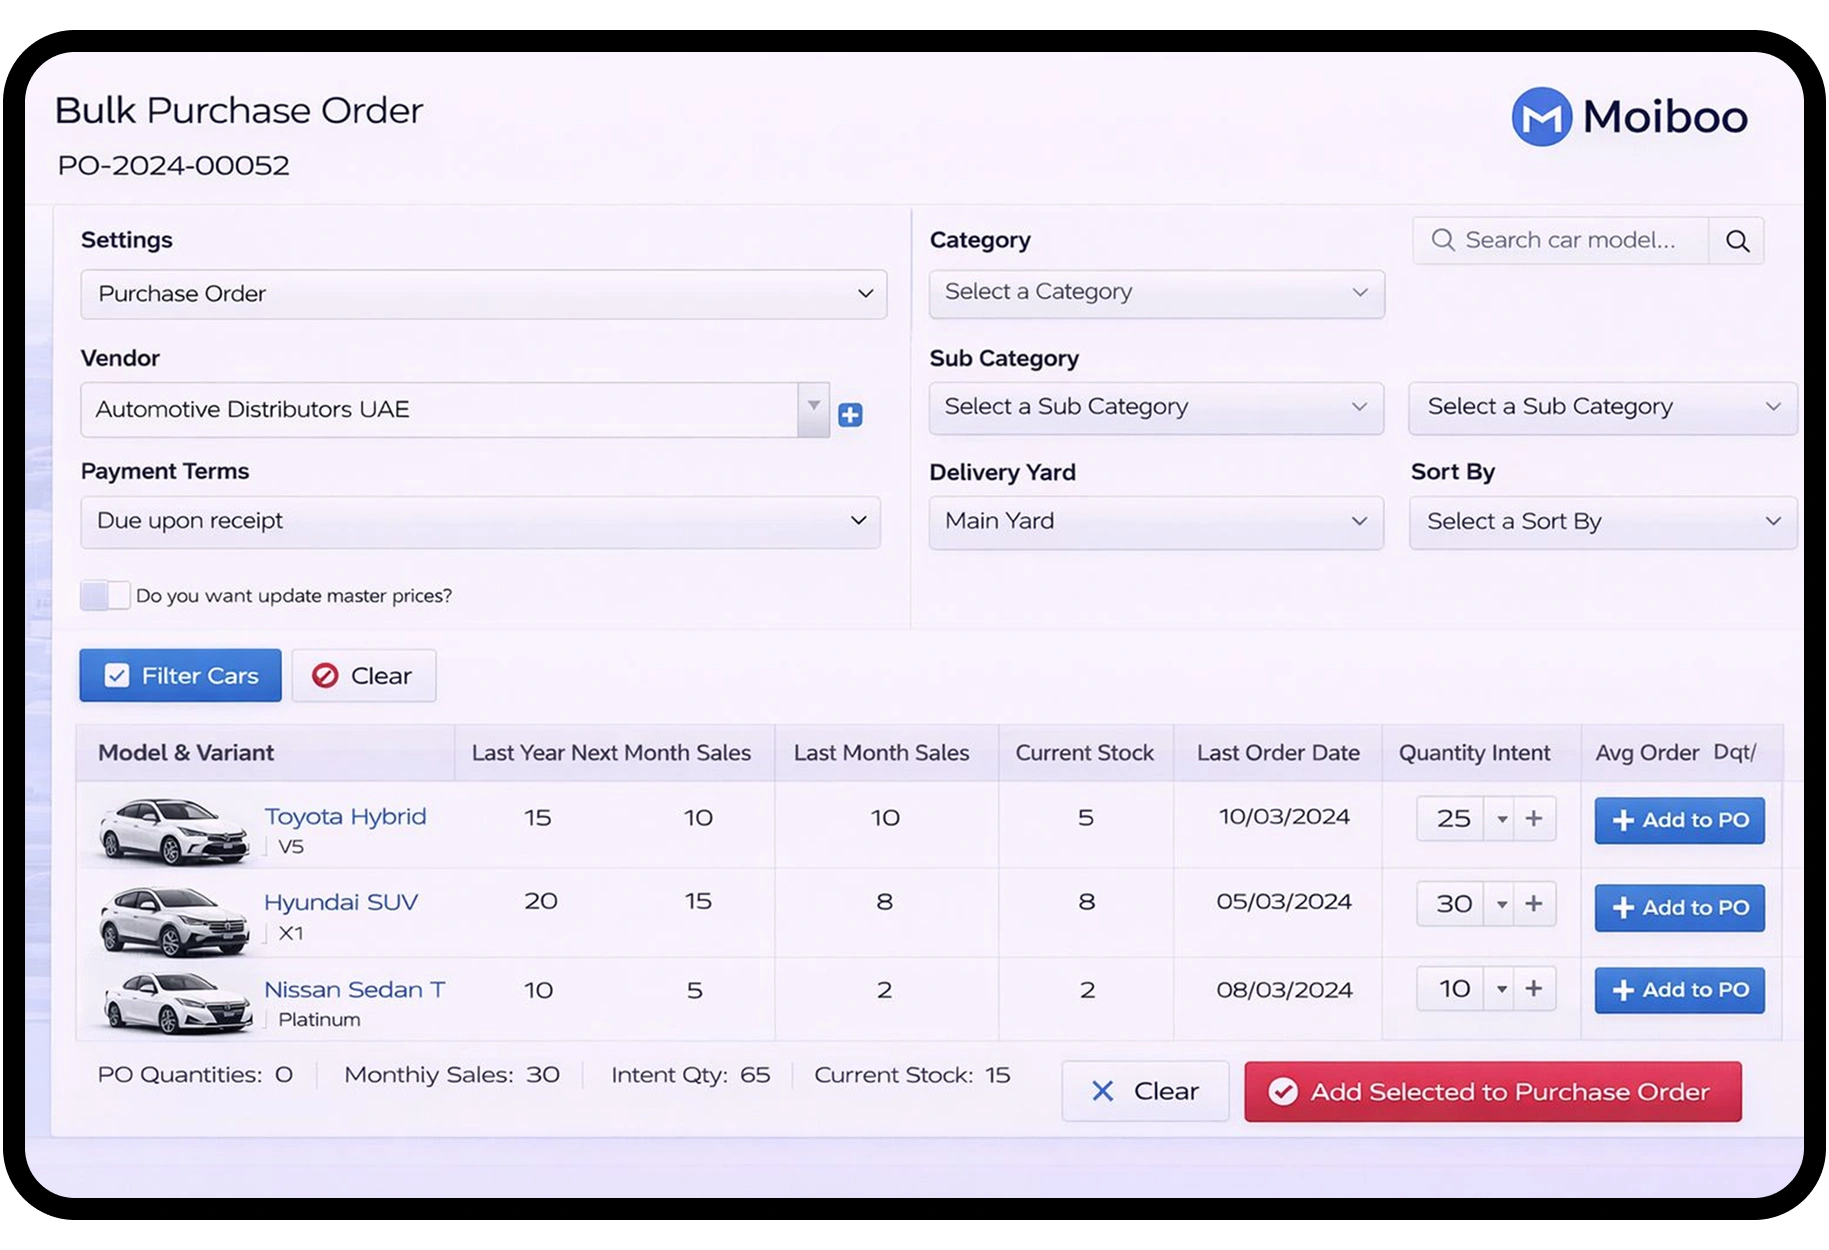Toggle the update master prices switch

click(x=105, y=595)
